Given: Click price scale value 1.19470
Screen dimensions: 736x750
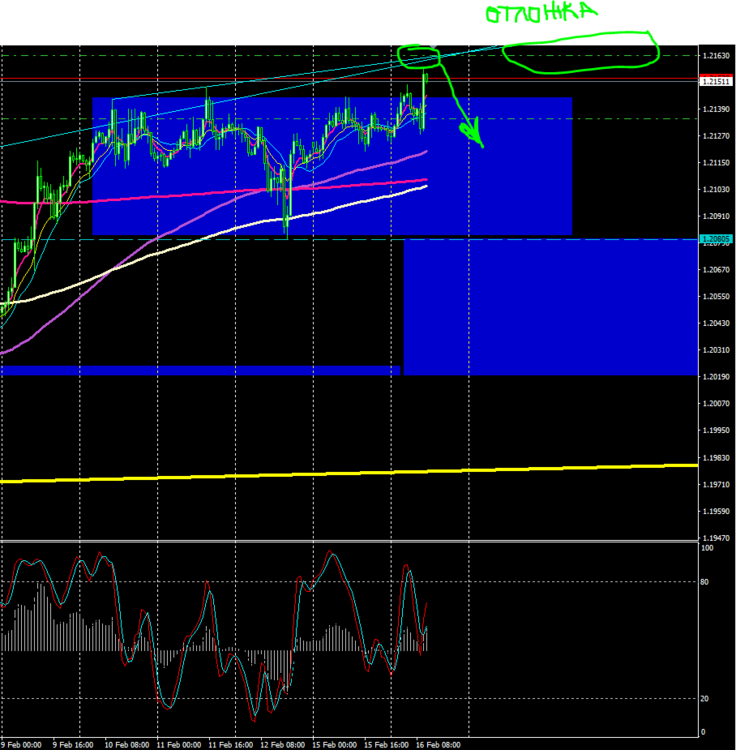Looking at the screenshot, I should [x=716, y=539].
